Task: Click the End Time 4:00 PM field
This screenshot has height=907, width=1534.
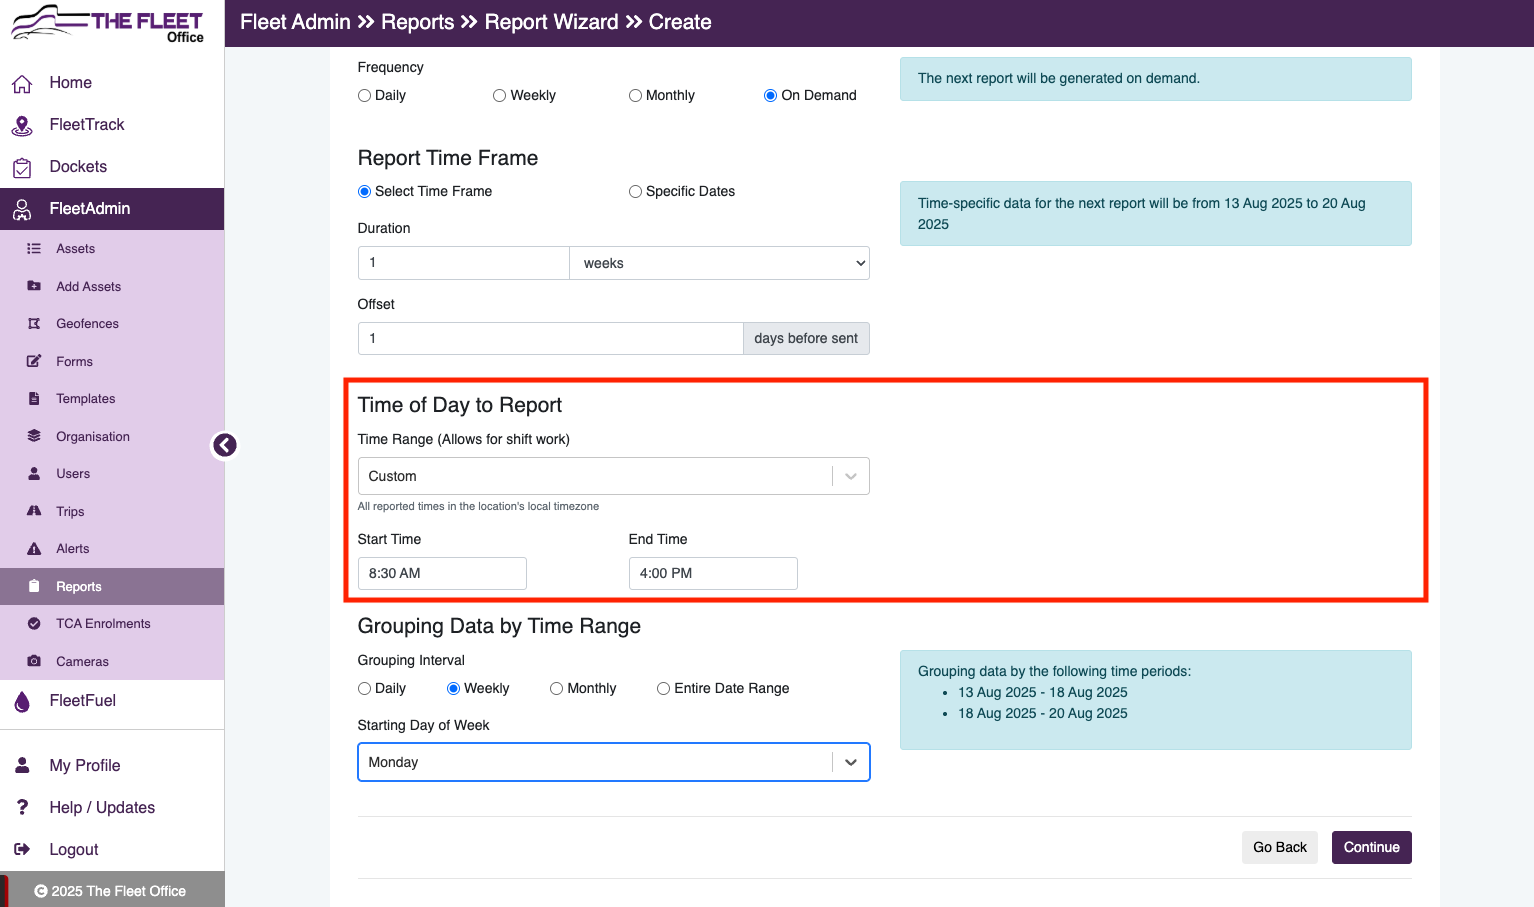Action: (x=713, y=573)
